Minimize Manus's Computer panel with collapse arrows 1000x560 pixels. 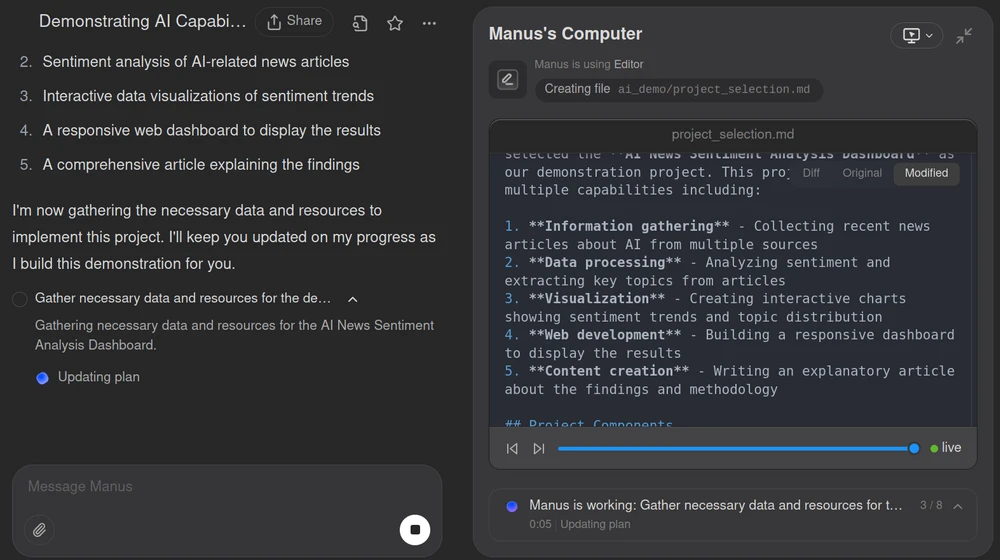tap(964, 36)
